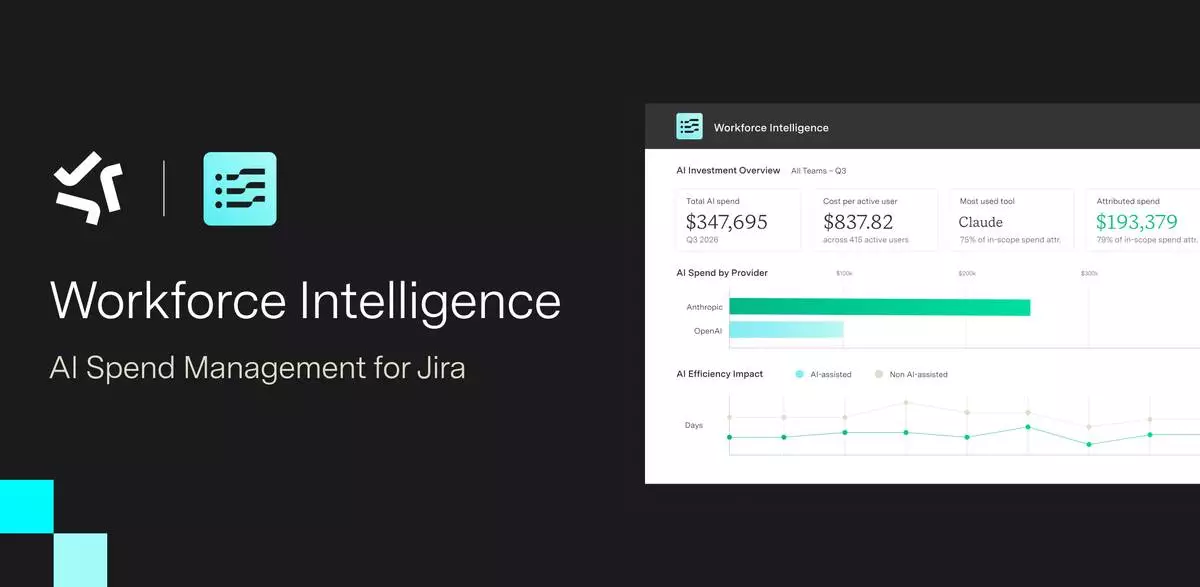The height and width of the screenshot is (587, 1200).
Task: Click the 'Non AI-assisted' legend label
Action: point(919,374)
